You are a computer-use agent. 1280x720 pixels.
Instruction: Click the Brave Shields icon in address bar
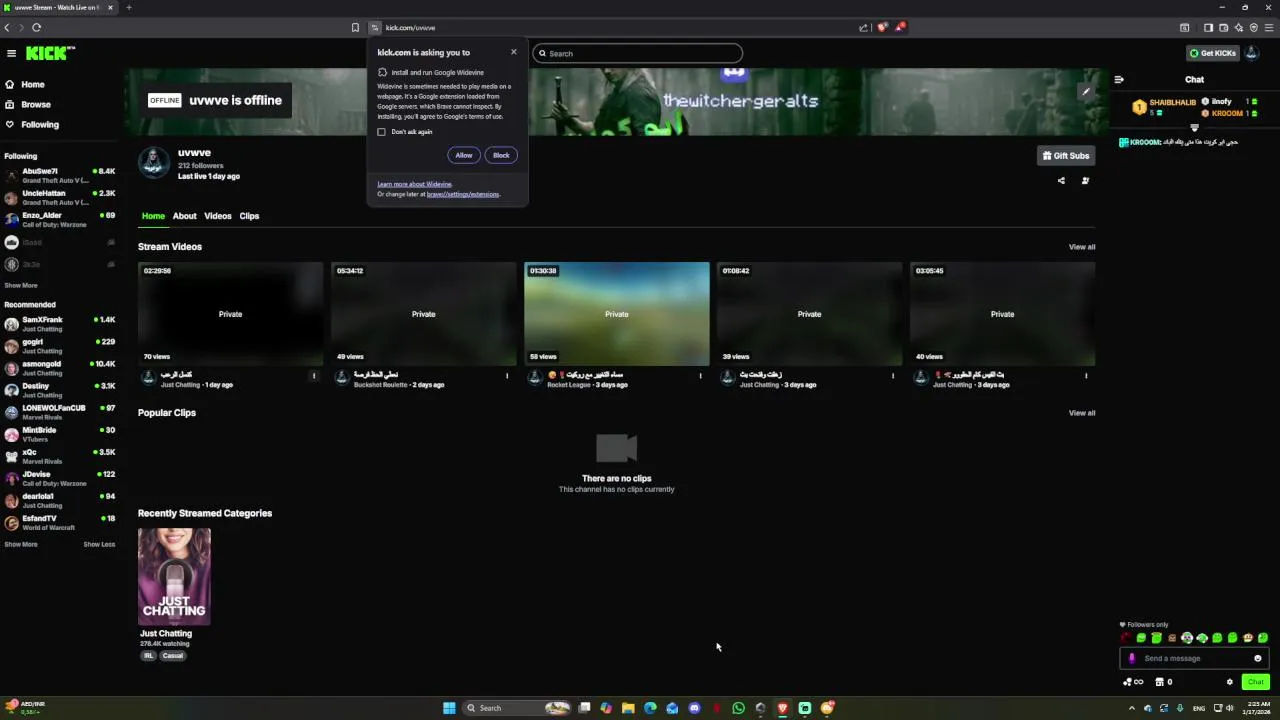(x=882, y=27)
